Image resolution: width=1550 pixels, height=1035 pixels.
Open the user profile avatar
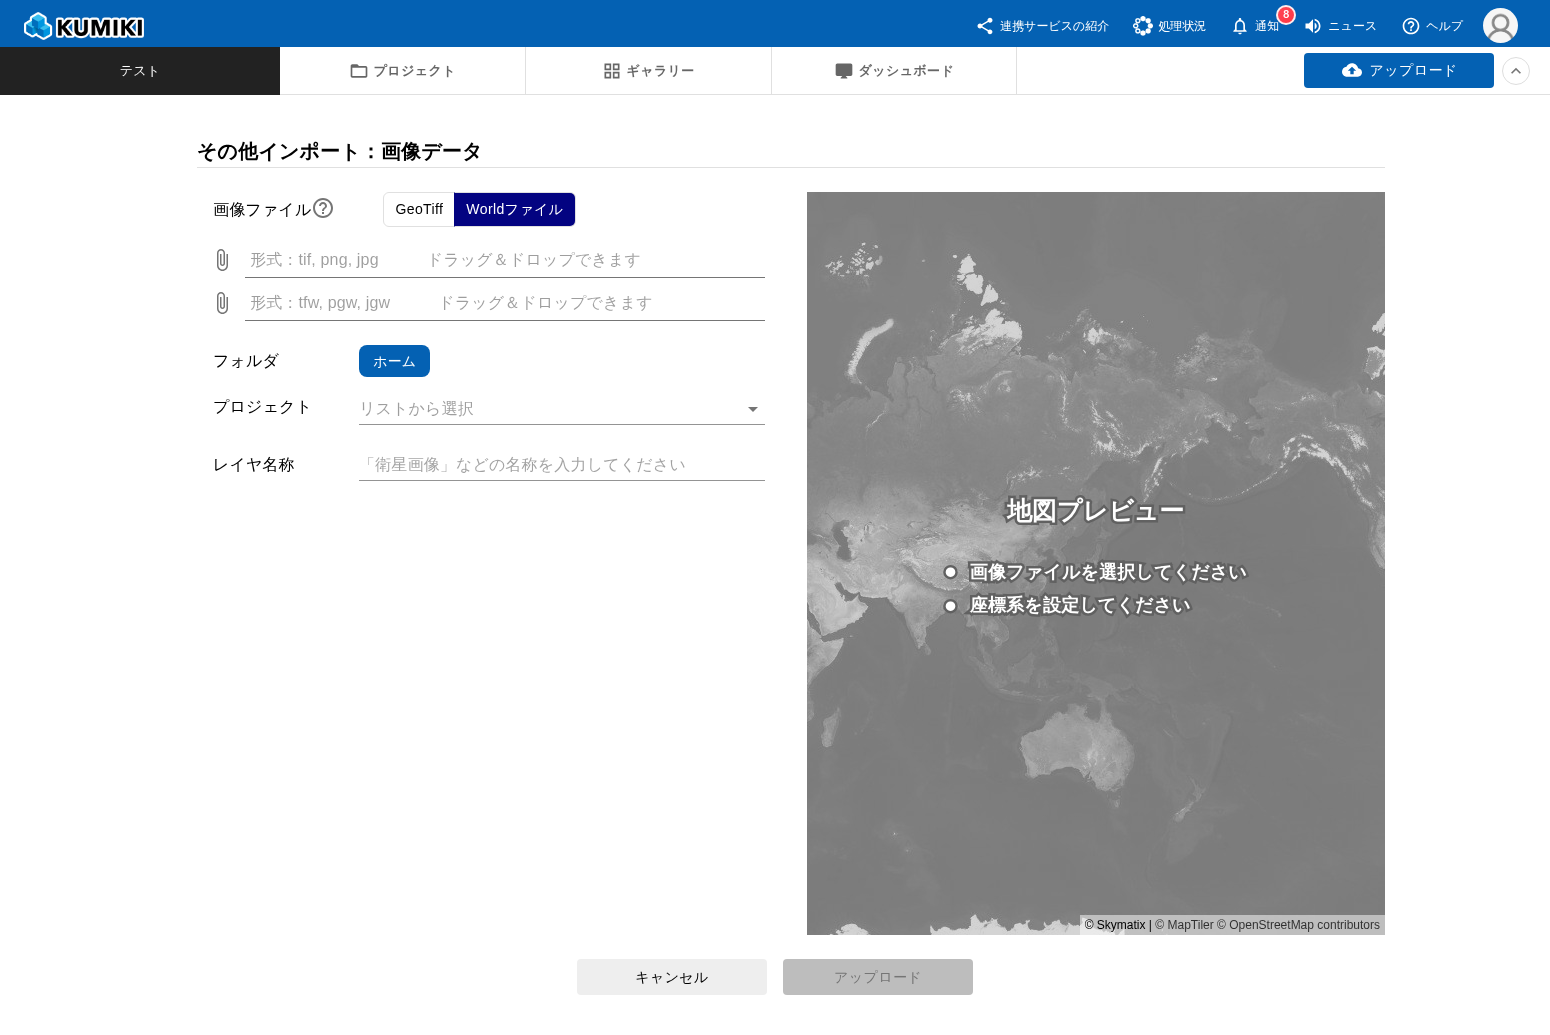point(1500,26)
